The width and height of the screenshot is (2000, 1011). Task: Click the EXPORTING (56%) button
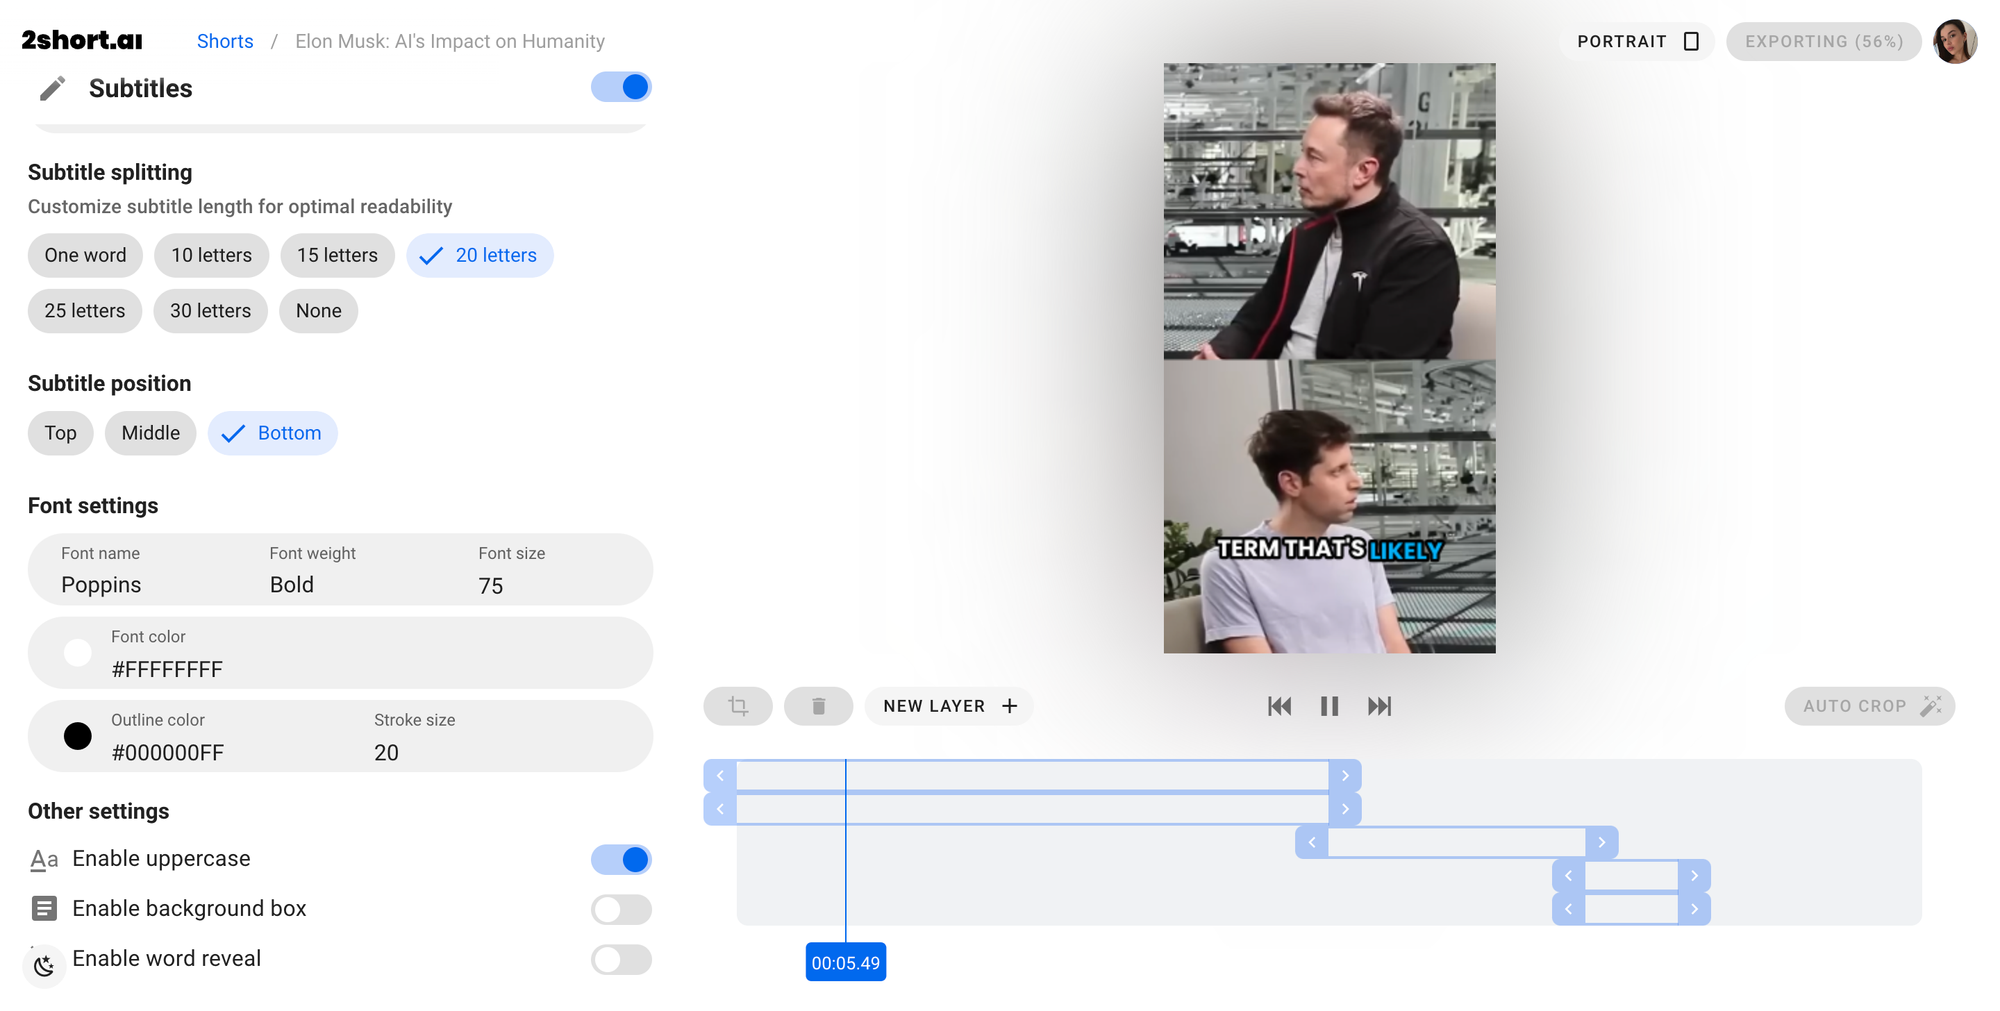tap(1823, 41)
